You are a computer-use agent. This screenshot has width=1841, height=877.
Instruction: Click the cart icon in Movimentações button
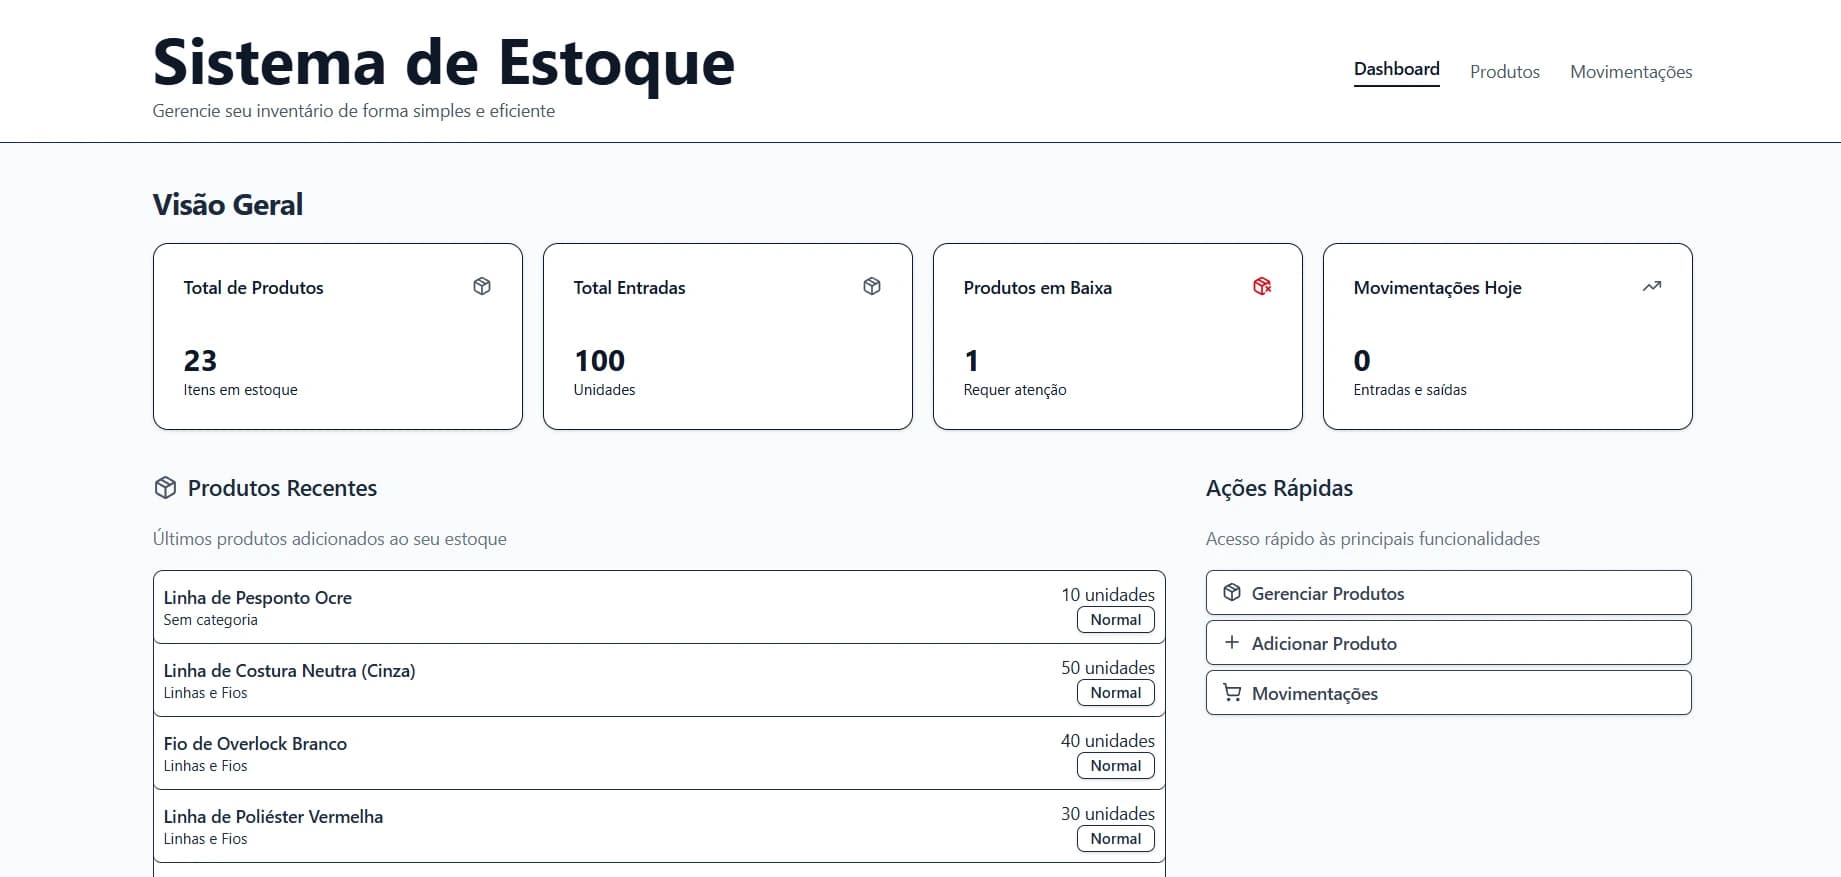pyautogui.click(x=1232, y=692)
